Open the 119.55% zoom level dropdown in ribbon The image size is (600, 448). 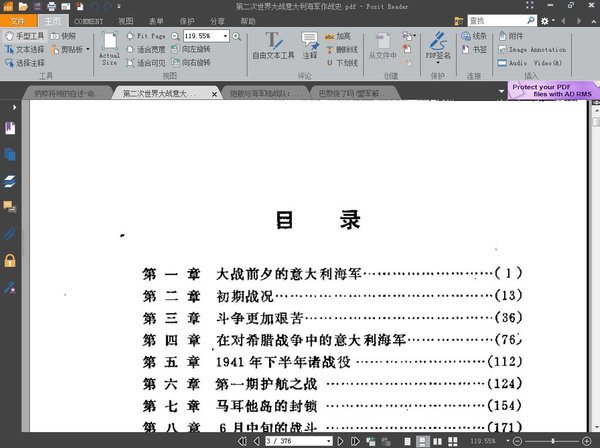[225, 36]
